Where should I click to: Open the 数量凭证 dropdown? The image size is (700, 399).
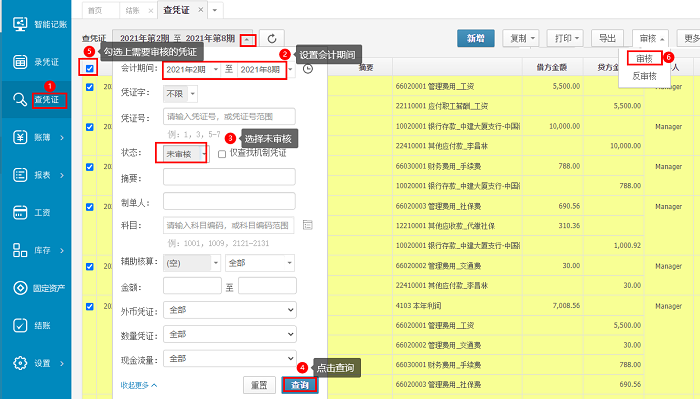230,334
